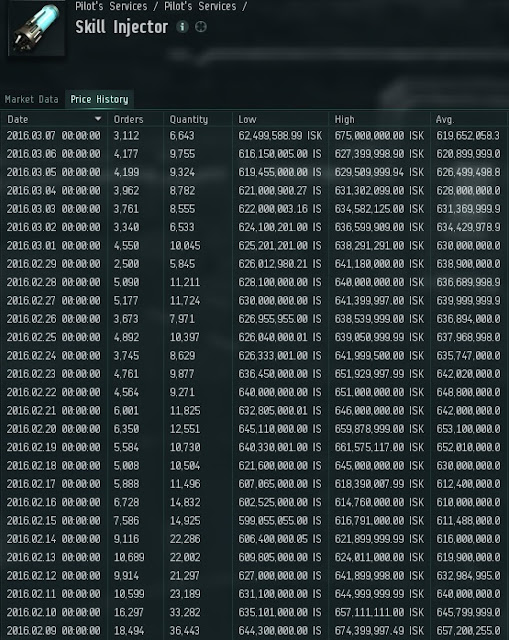This screenshot has height=640, width=509.
Task: Click orders value 5,177
Action: pyautogui.click(x=127, y=301)
